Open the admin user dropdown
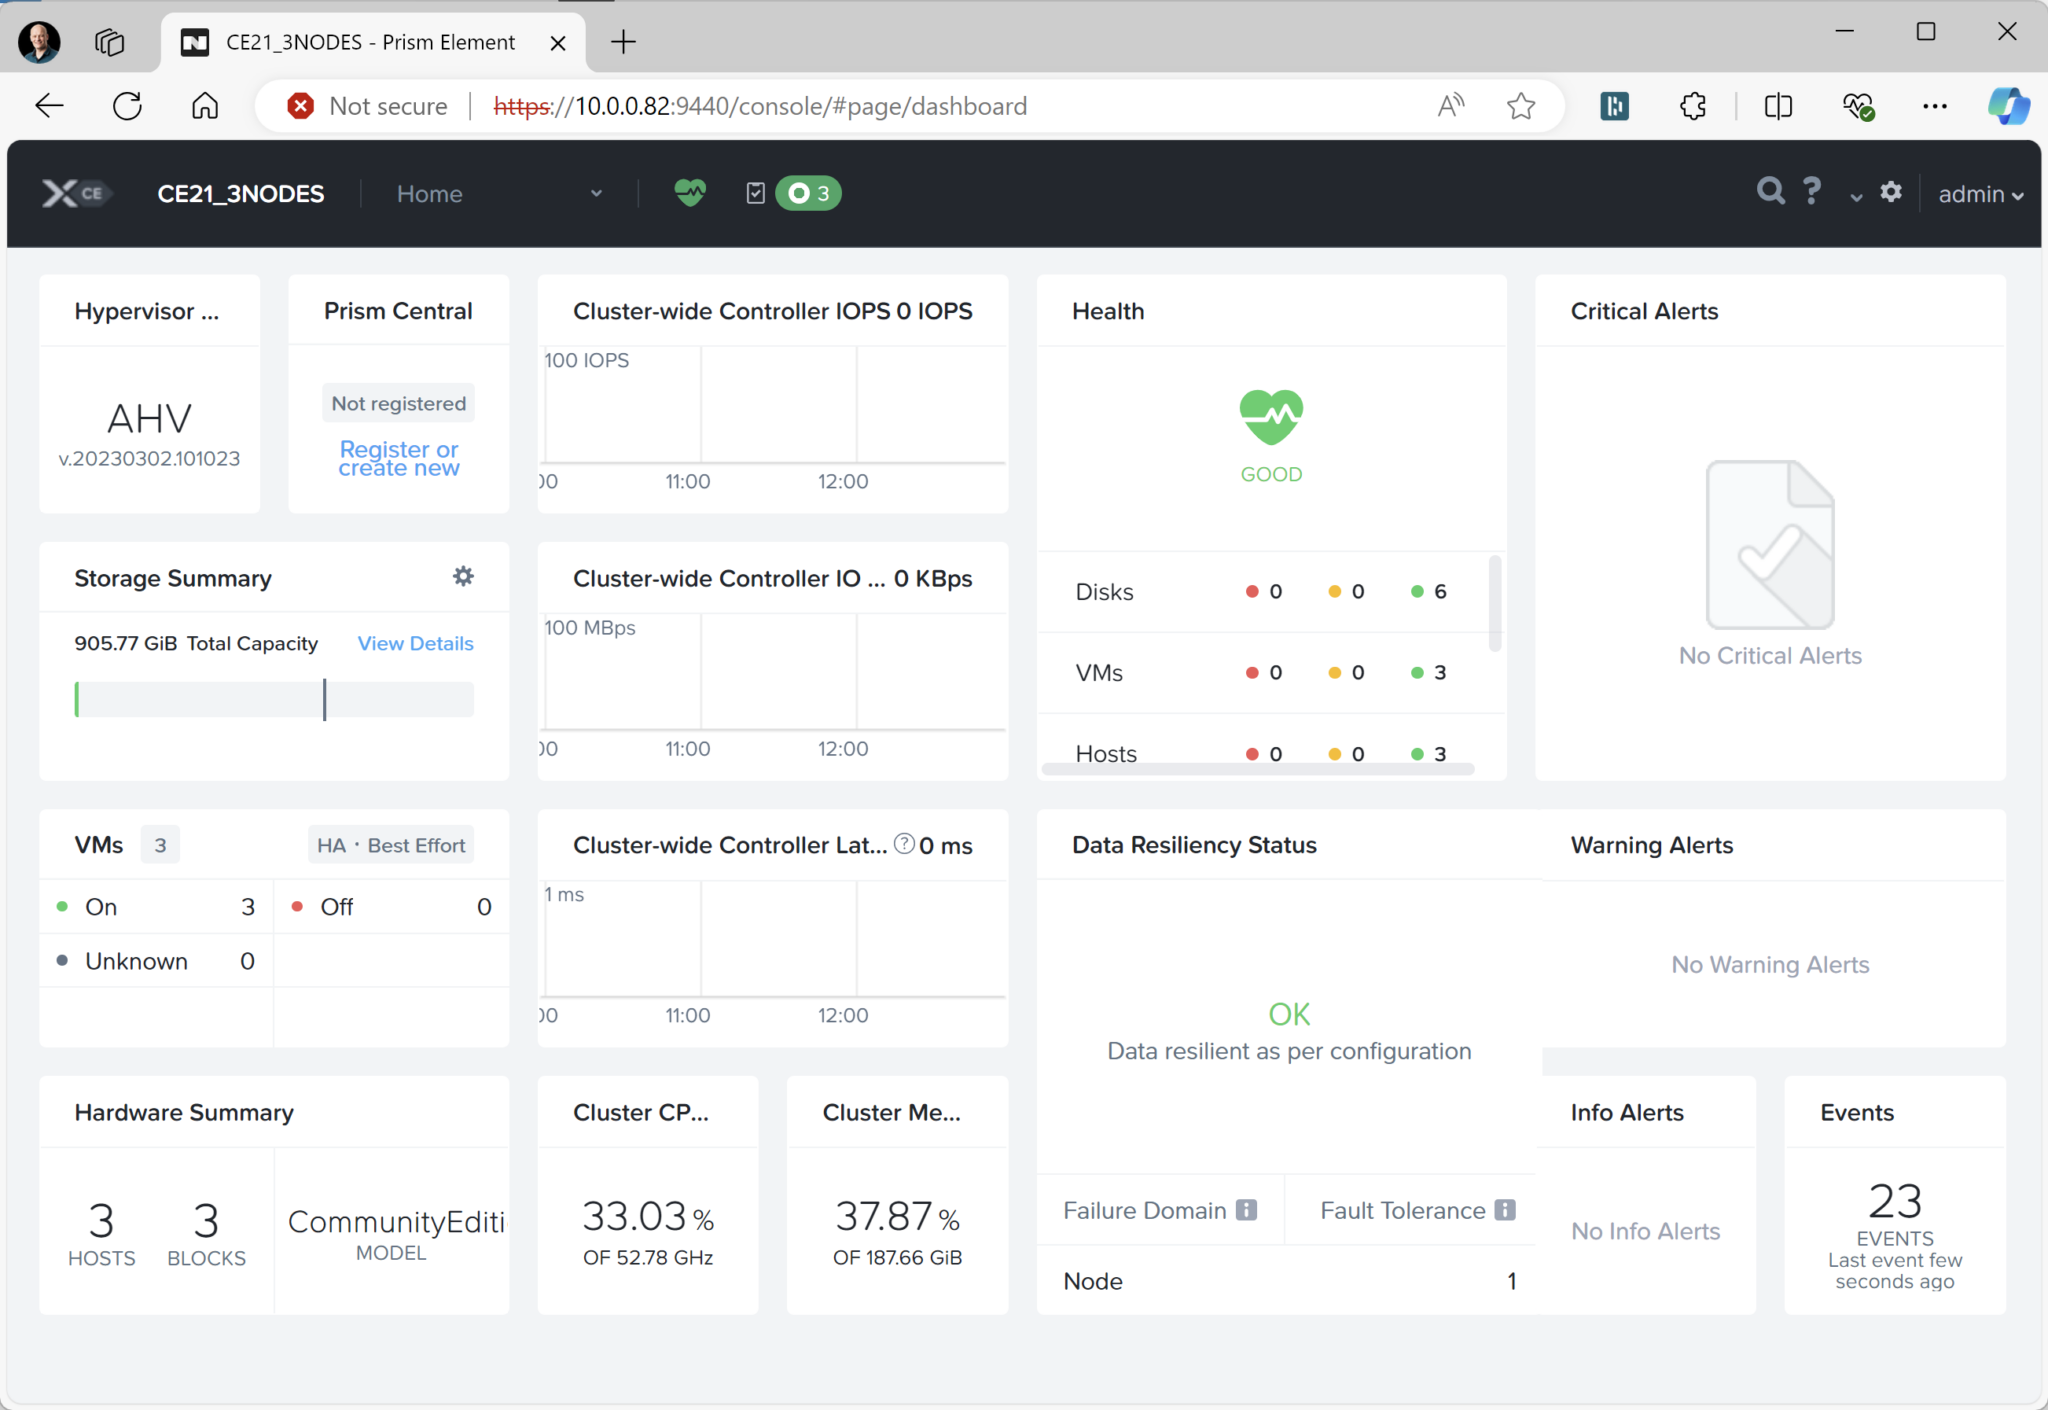The height and width of the screenshot is (1410, 2048). tap(1980, 194)
